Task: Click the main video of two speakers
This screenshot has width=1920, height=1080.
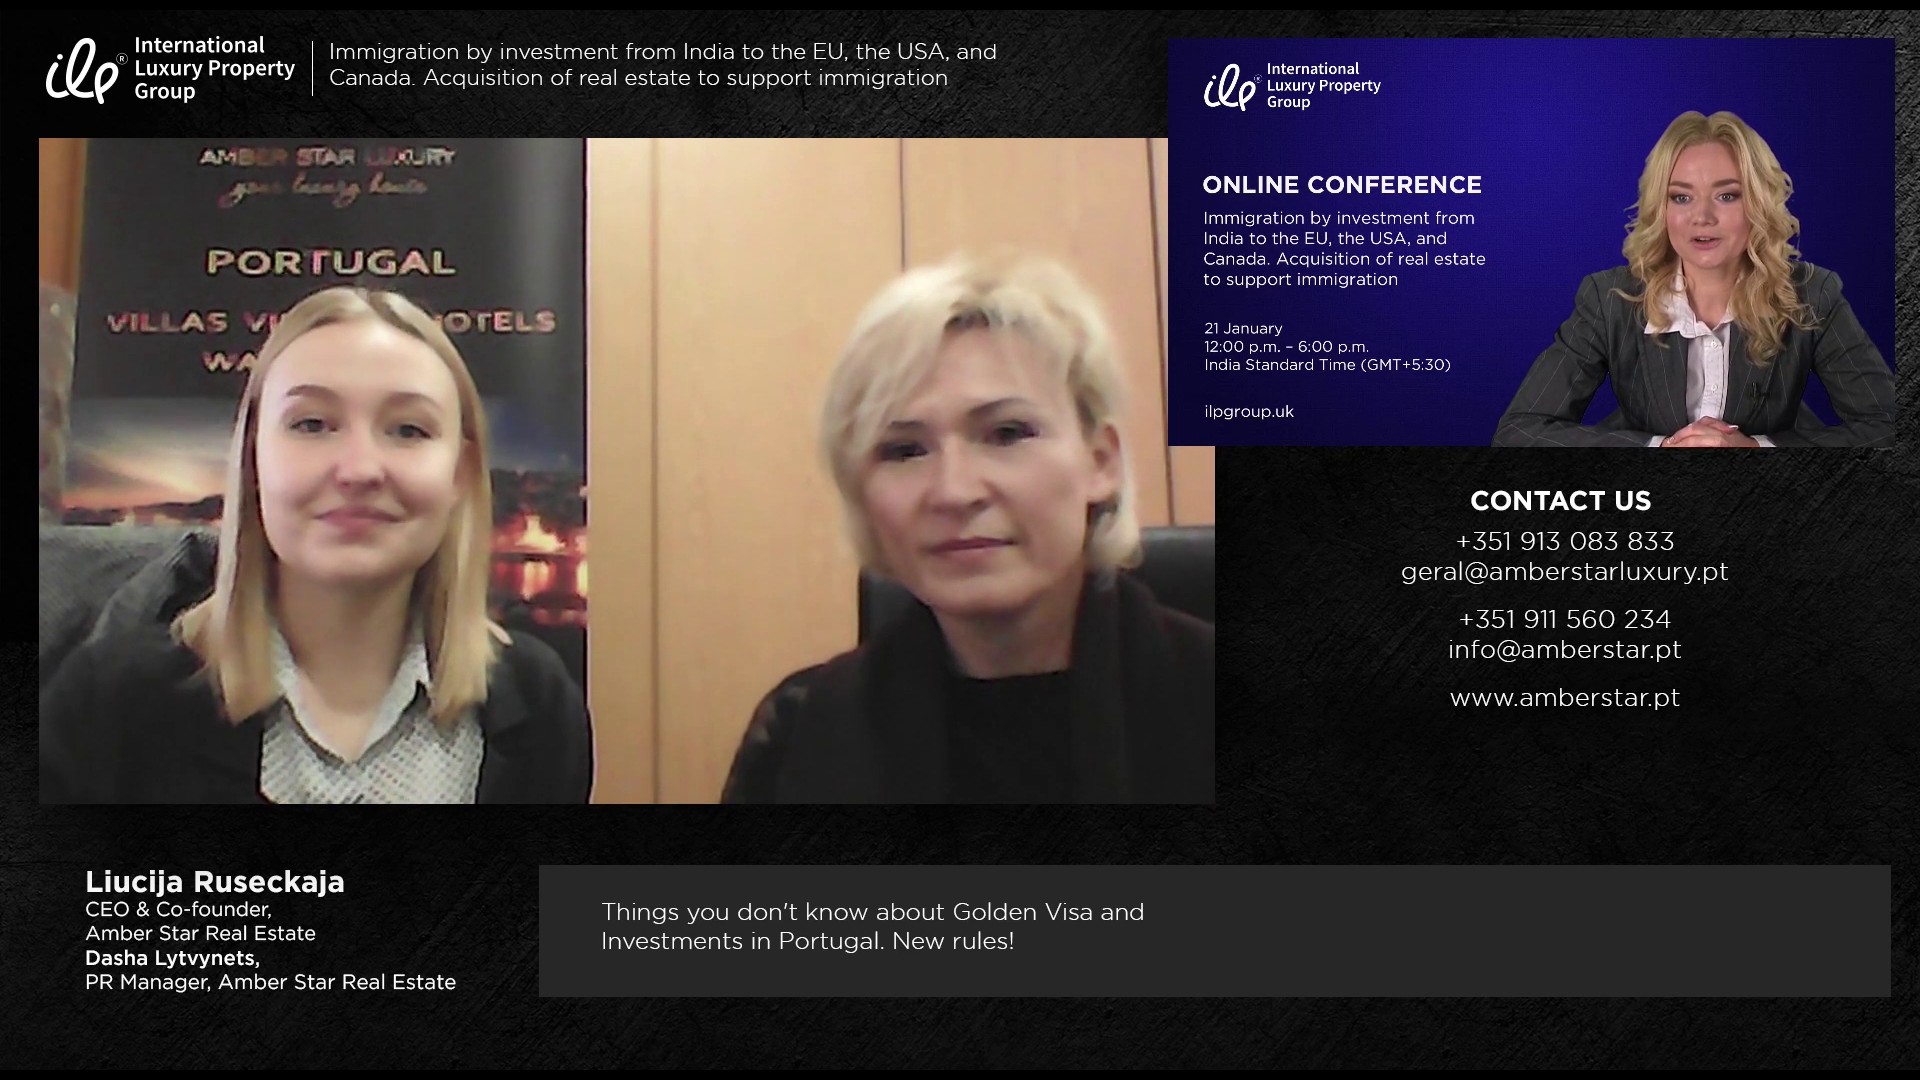Action: click(x=626, y=470)
